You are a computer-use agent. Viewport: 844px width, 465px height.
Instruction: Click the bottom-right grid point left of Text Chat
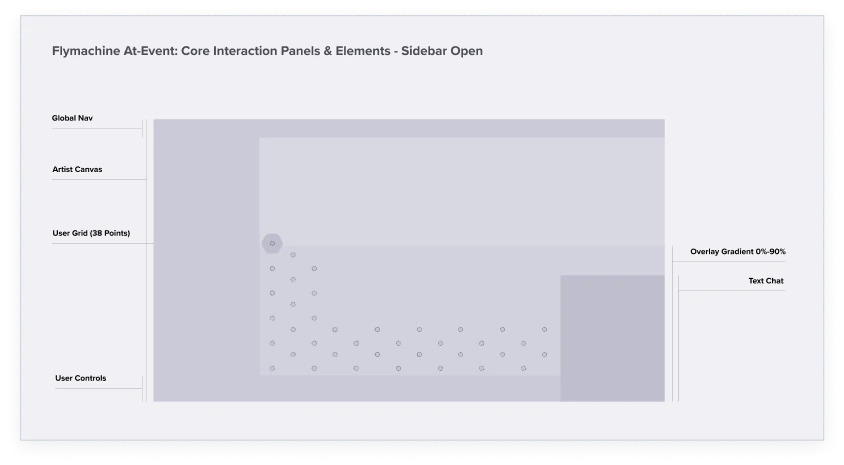point(544,354)
